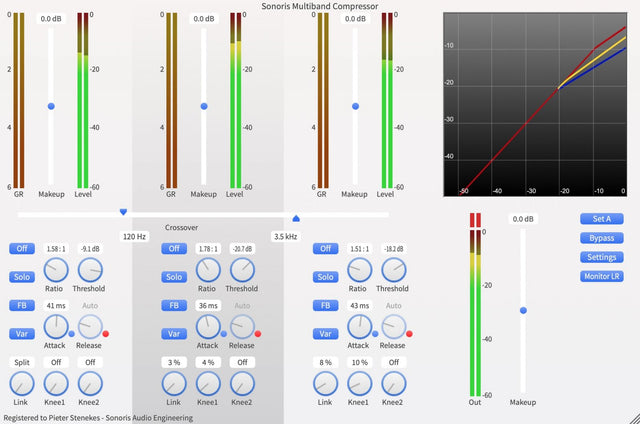This screenshot has width=640, height=424.
Task: Click the 120 Hz crossover slider handle
Action: pyautogui.click(x=123, y=212)
